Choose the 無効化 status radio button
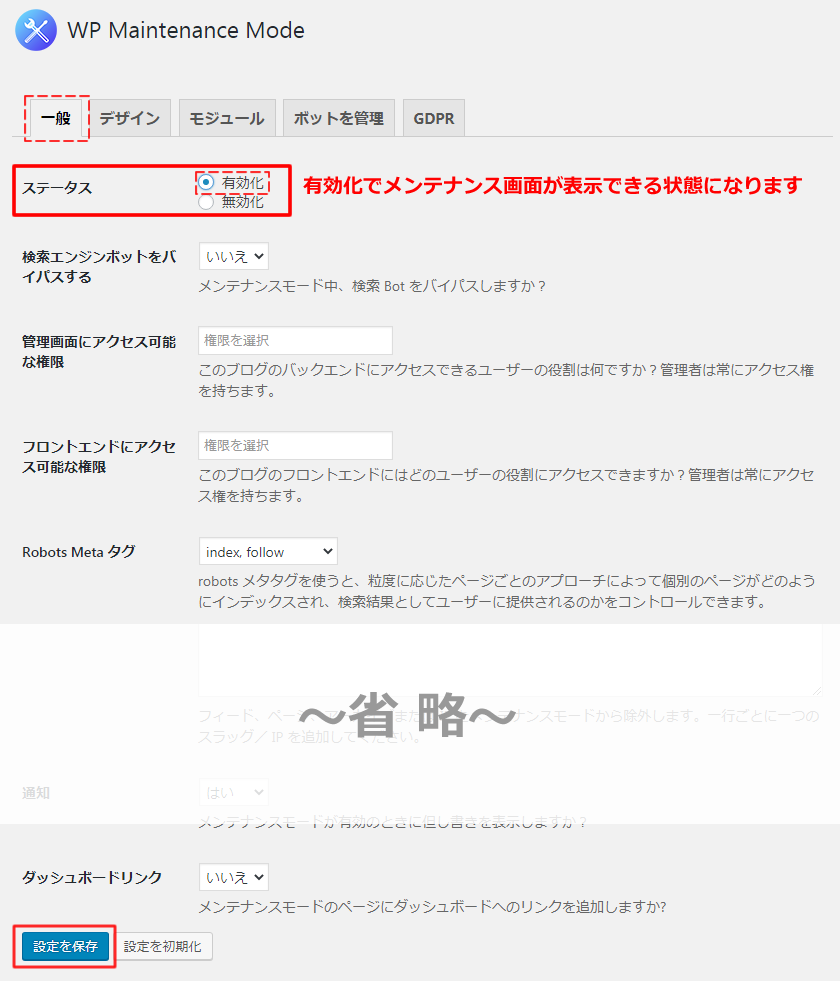This screenshot has width=840, height=981. [x=206, y=202]
